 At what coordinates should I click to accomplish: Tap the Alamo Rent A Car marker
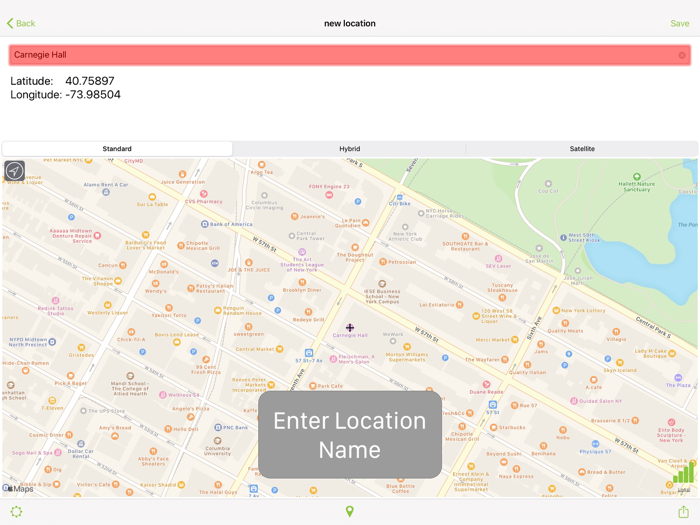coord(106,192)
